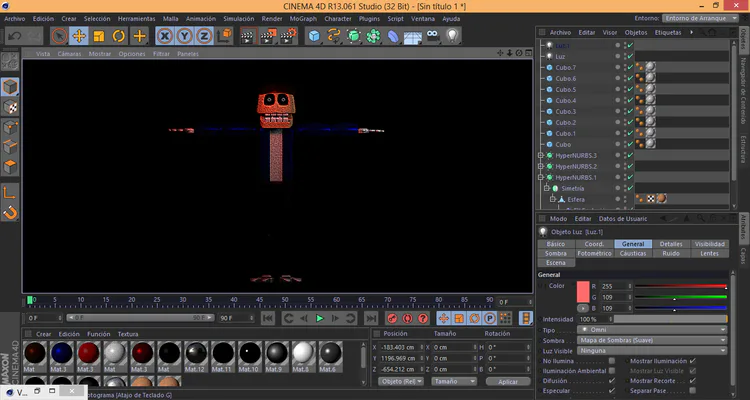The width and height of the screenshot is (750, 400).
Task: Expand the HyperNURBS.2 tree node
Action: pos(541,167)
